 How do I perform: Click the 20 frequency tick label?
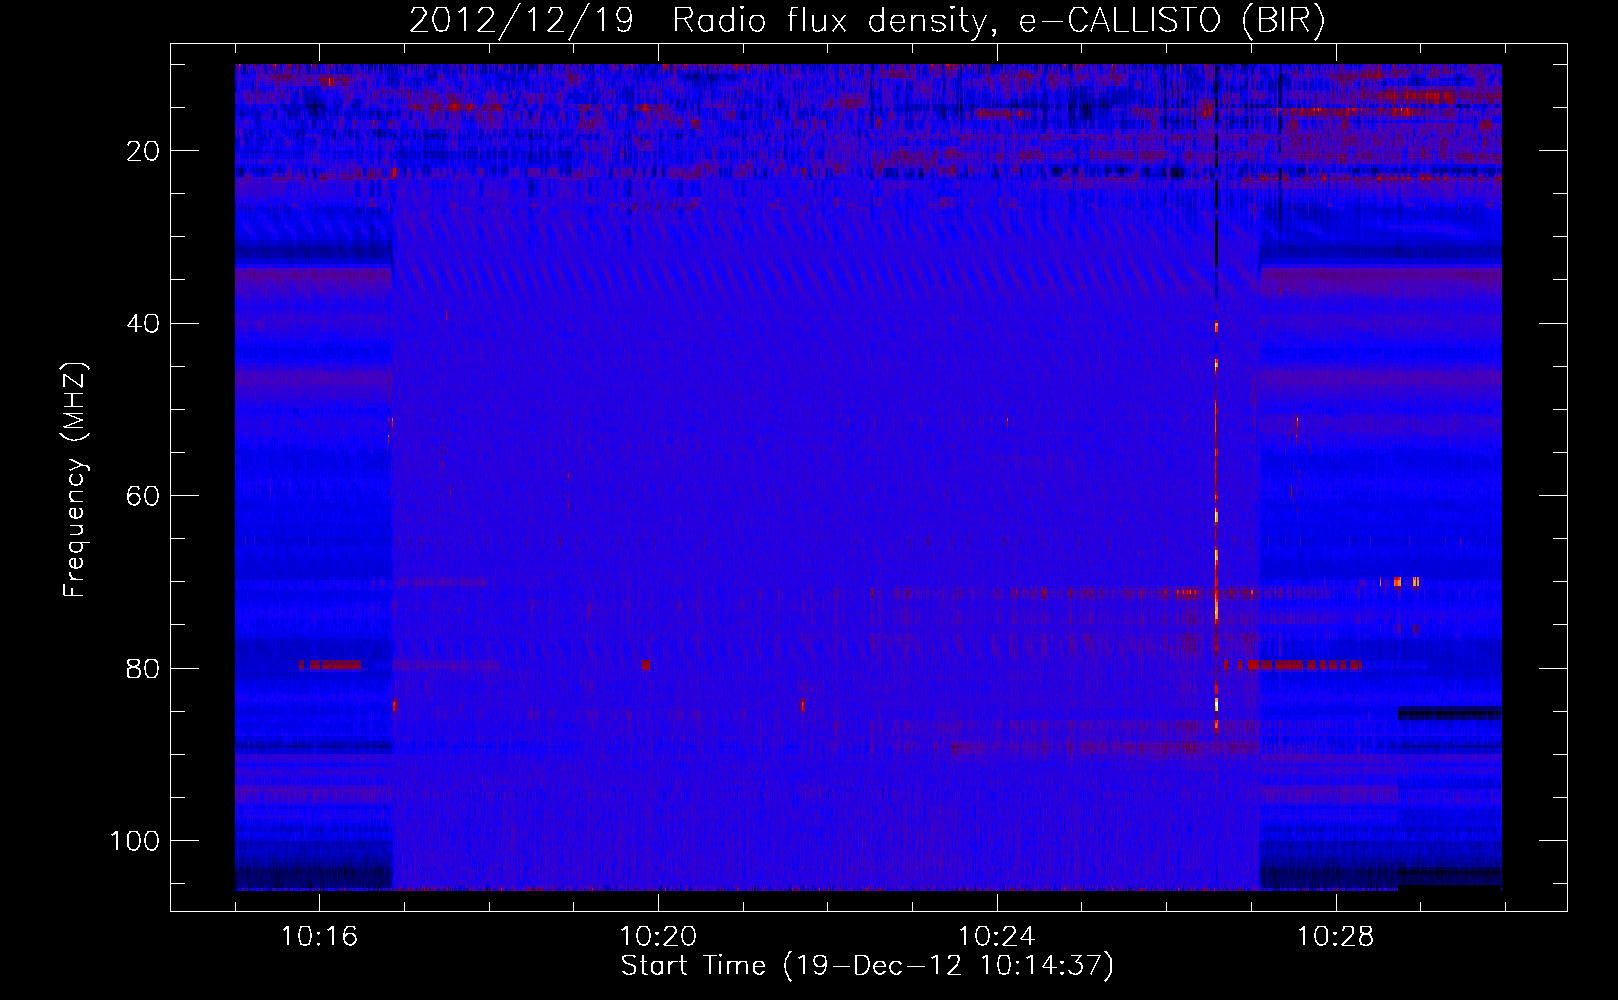pyautogui.click(x=144, y=151)
